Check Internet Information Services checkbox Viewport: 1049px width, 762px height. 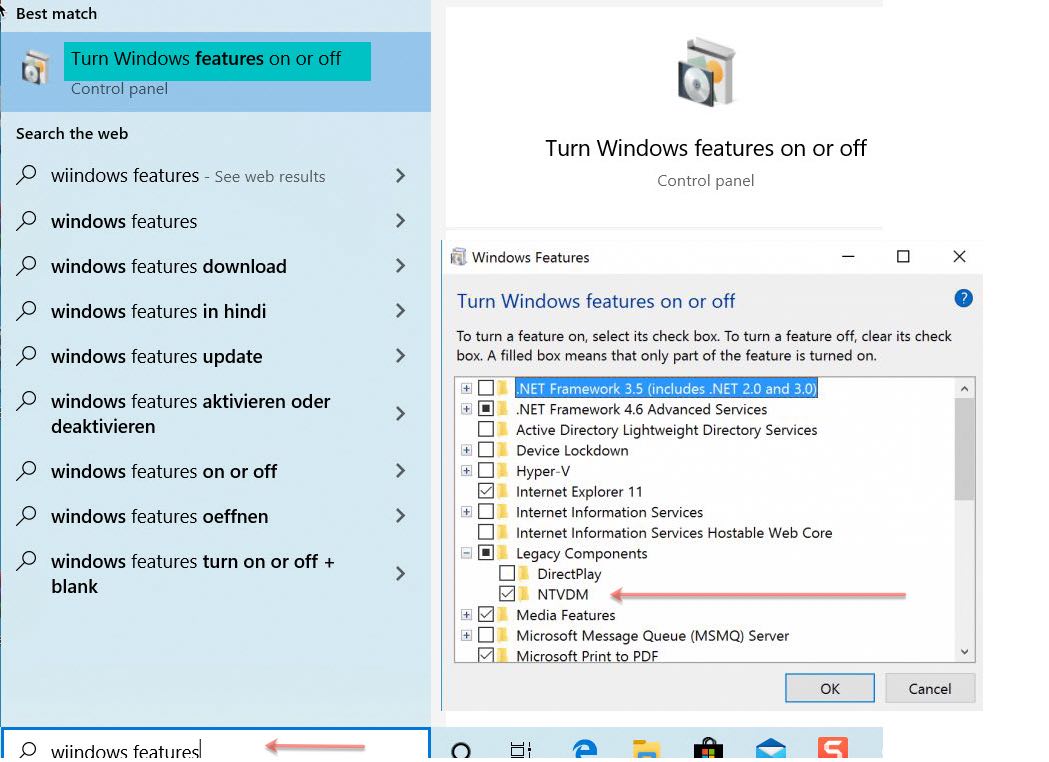click(486, 512)
